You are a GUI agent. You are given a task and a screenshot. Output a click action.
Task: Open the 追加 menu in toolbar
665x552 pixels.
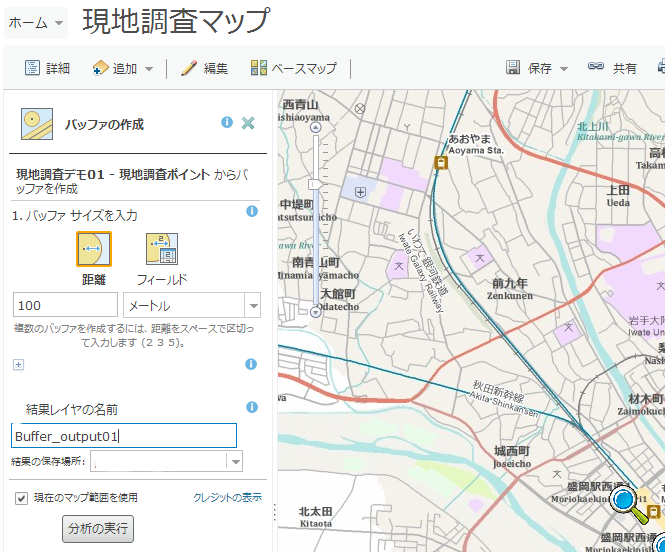(123, 68)
